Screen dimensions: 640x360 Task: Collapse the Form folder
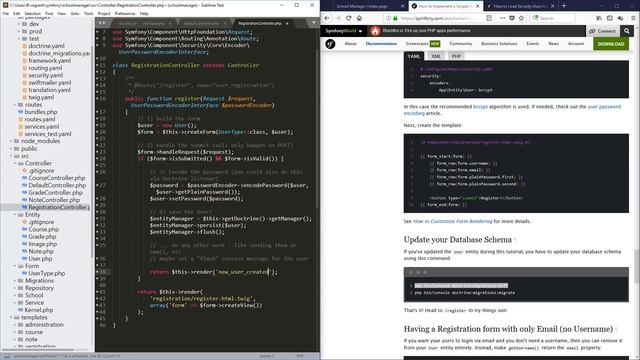(15, 266)
